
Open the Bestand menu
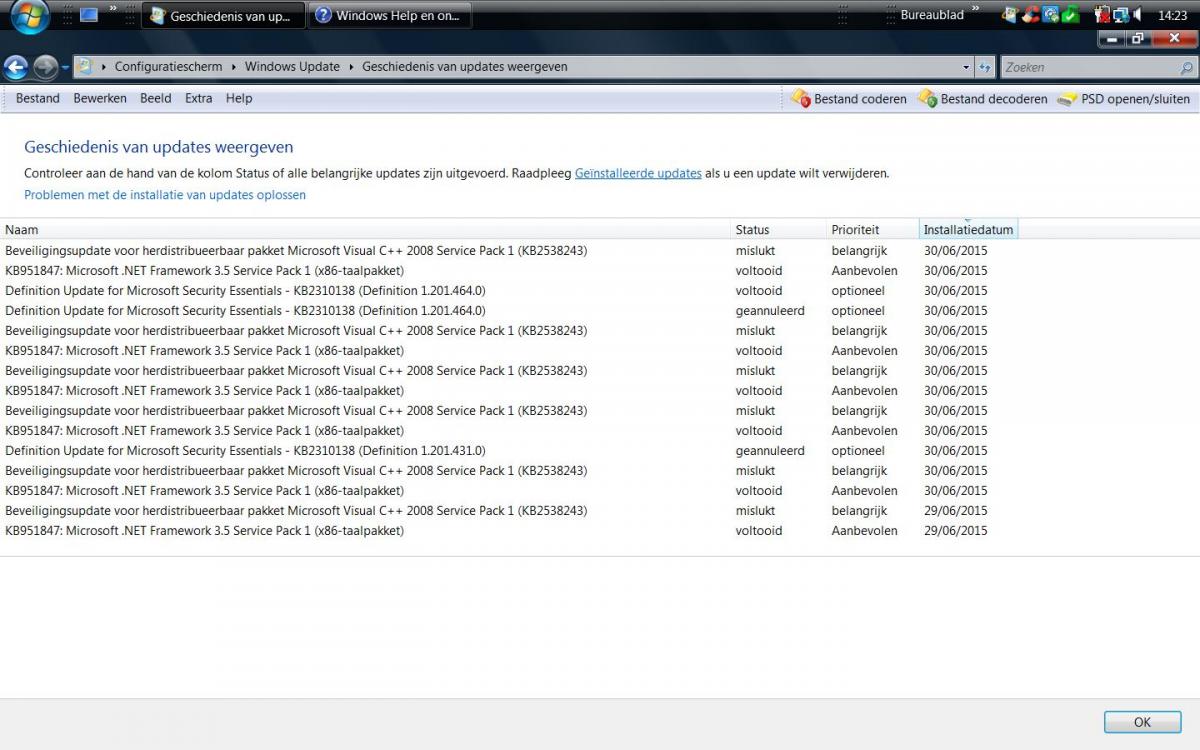coord(38,98)
